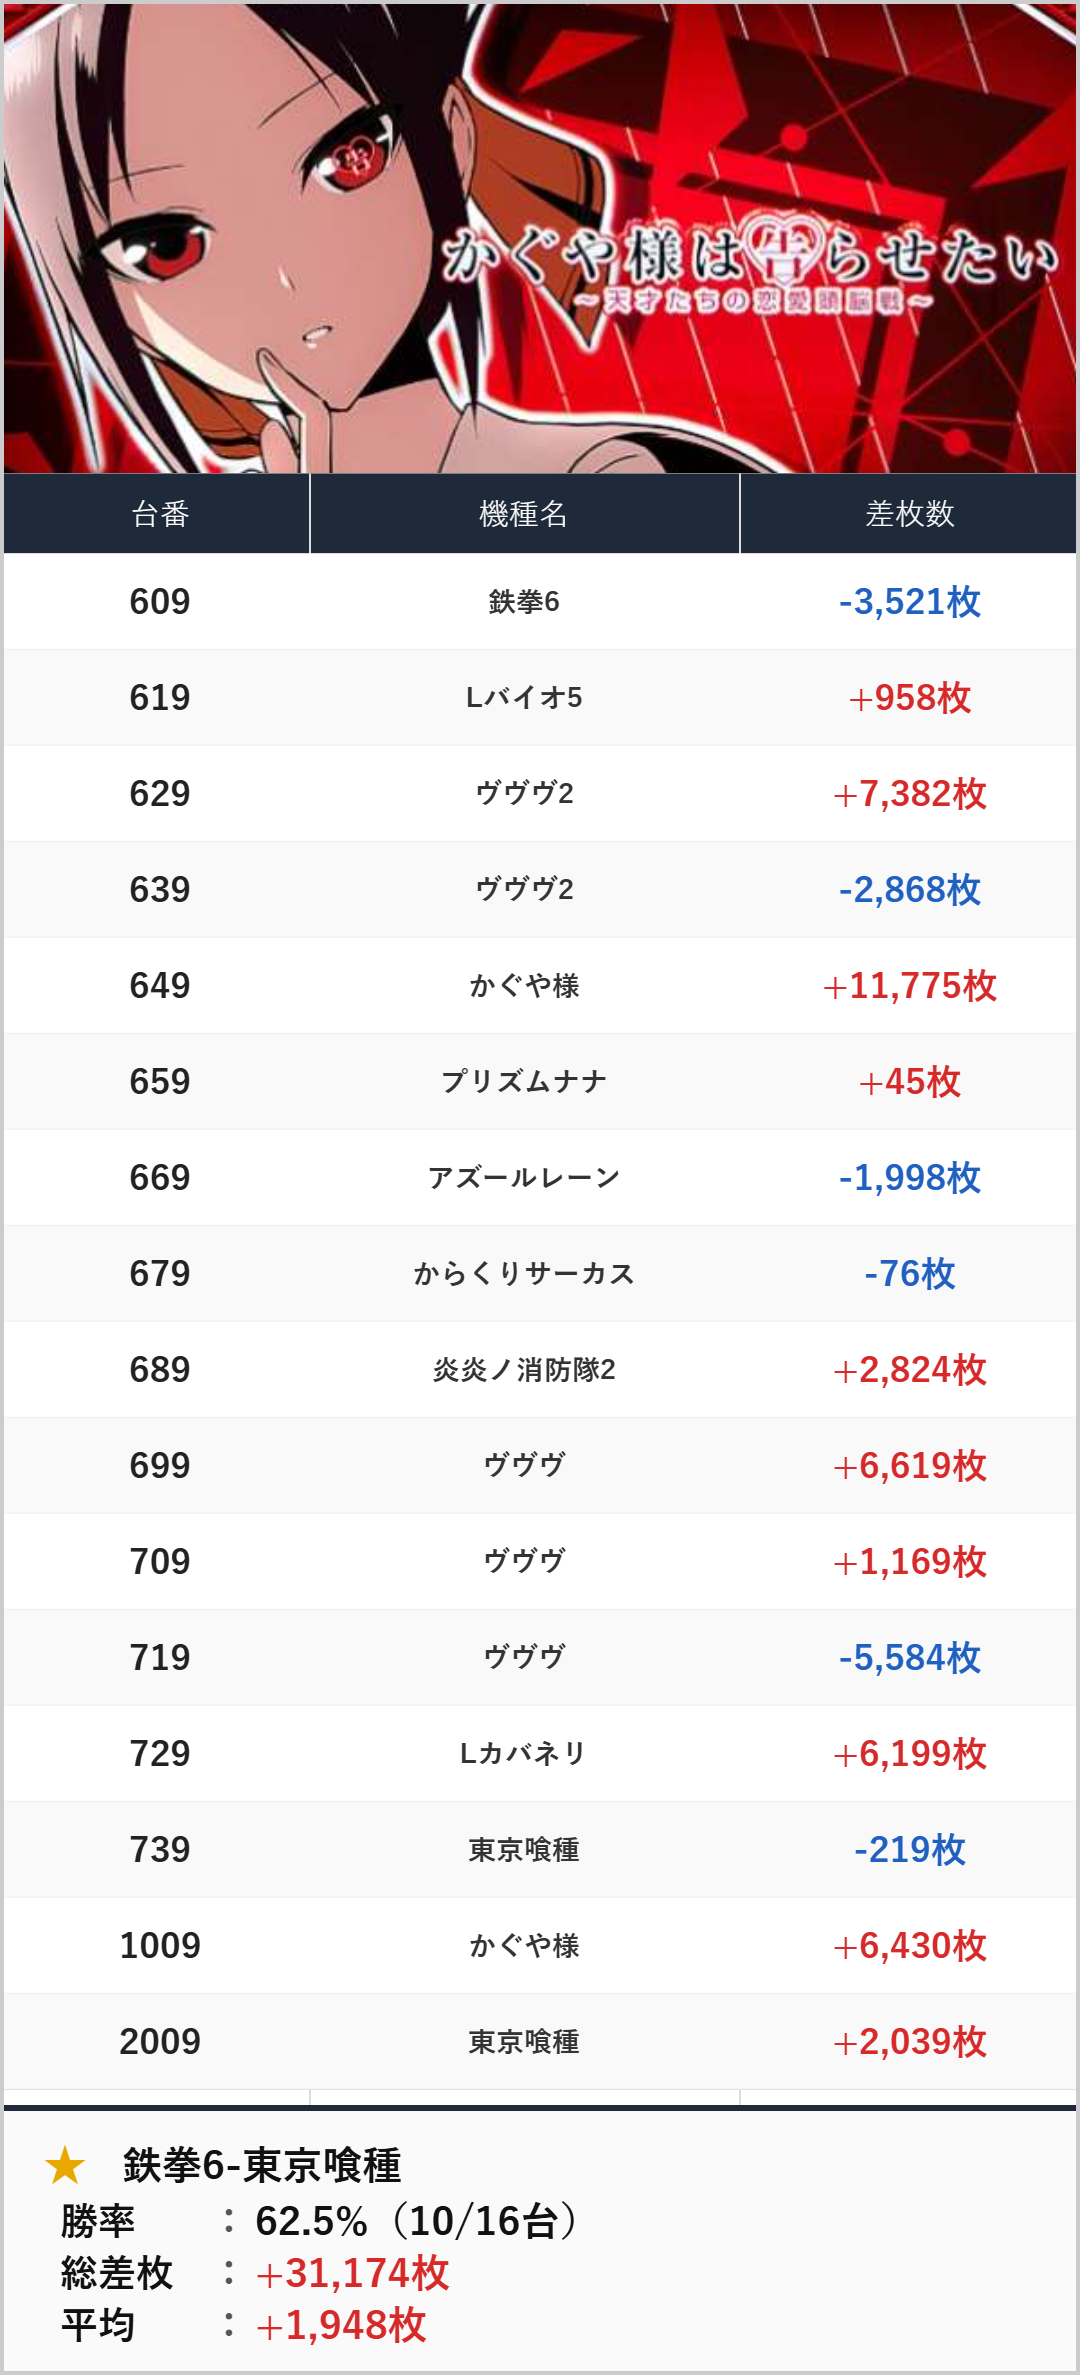Select the +11,775枚 difference value
The image size is (1080, 2375).
pyautogui.click(x=909, y=986)
